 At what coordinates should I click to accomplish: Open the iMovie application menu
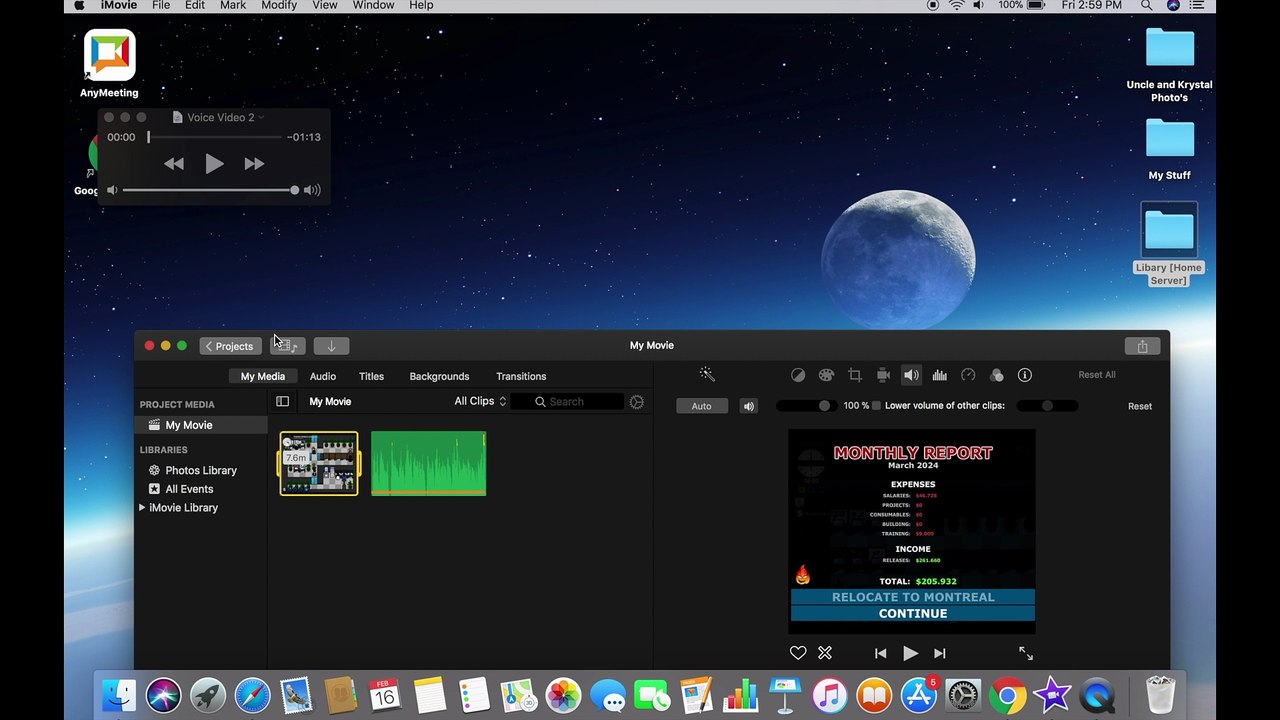tap(119, 6)
